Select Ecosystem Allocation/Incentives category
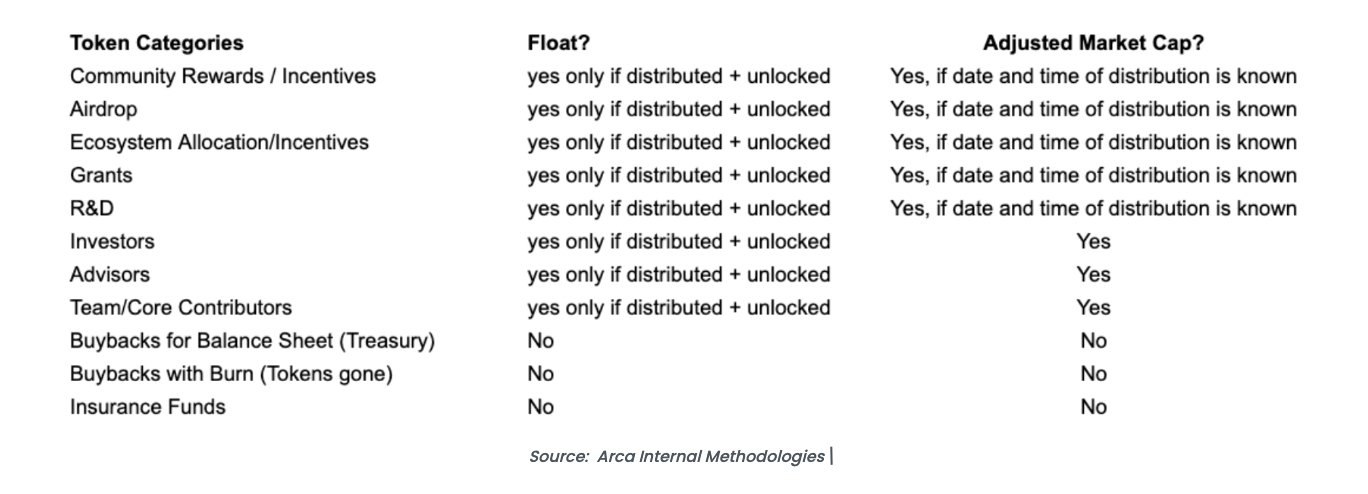The height and width of the screenshot is (494, 1368). [x=219, y=142]
